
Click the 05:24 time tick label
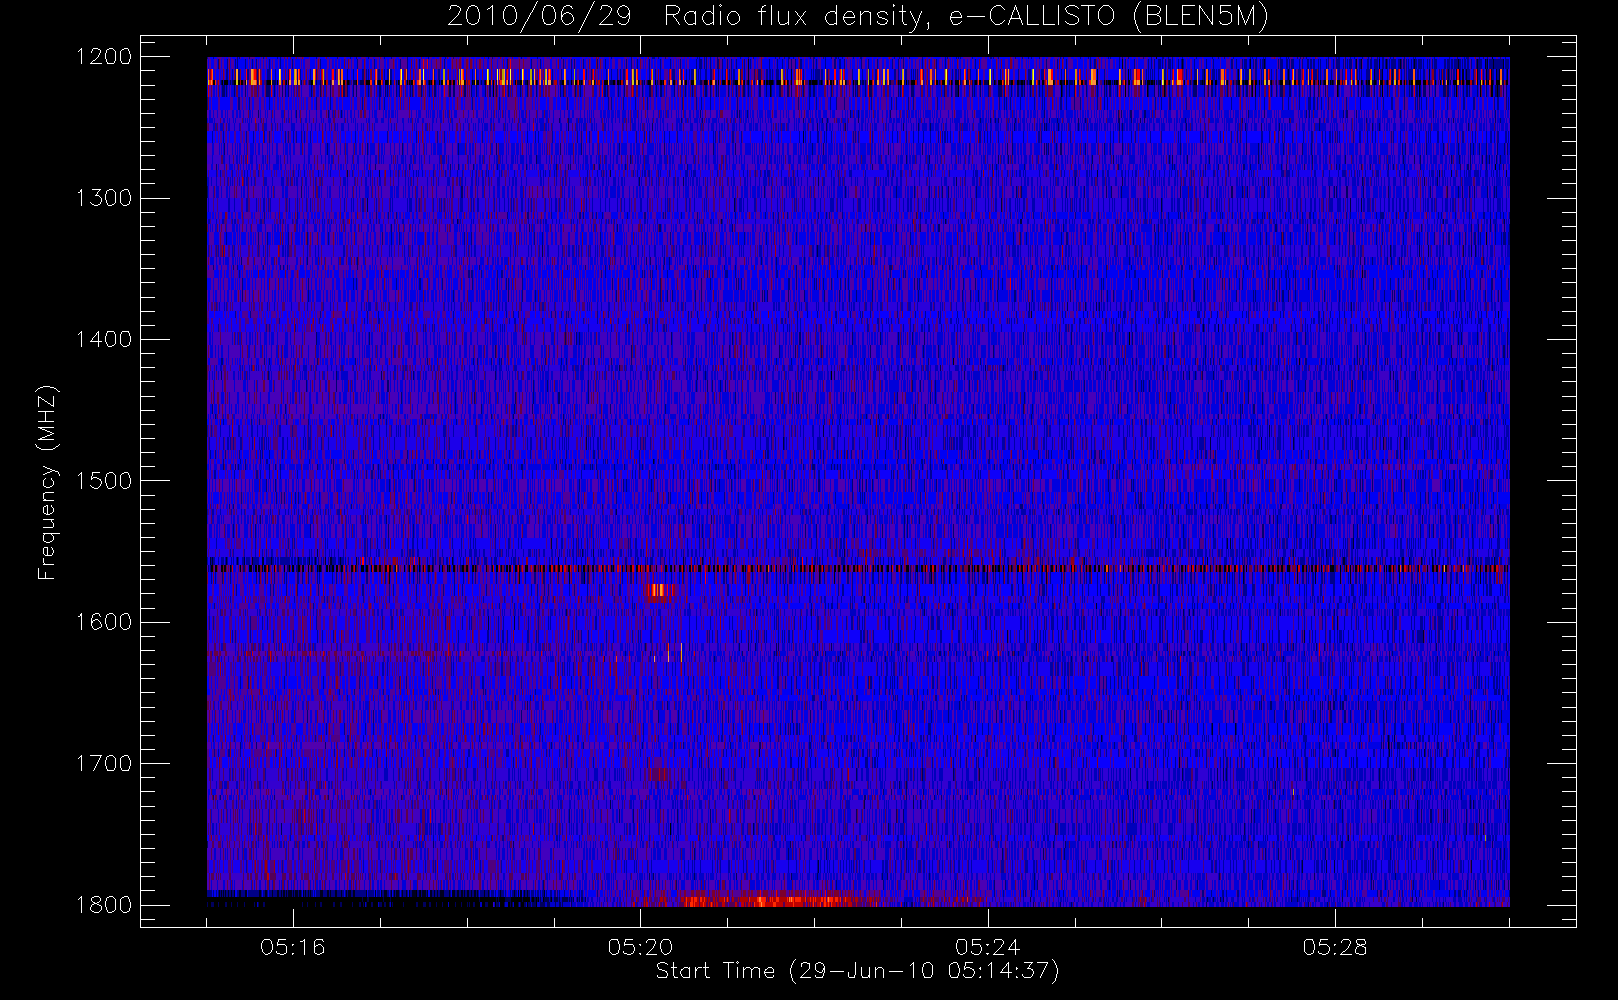[987, 947]
